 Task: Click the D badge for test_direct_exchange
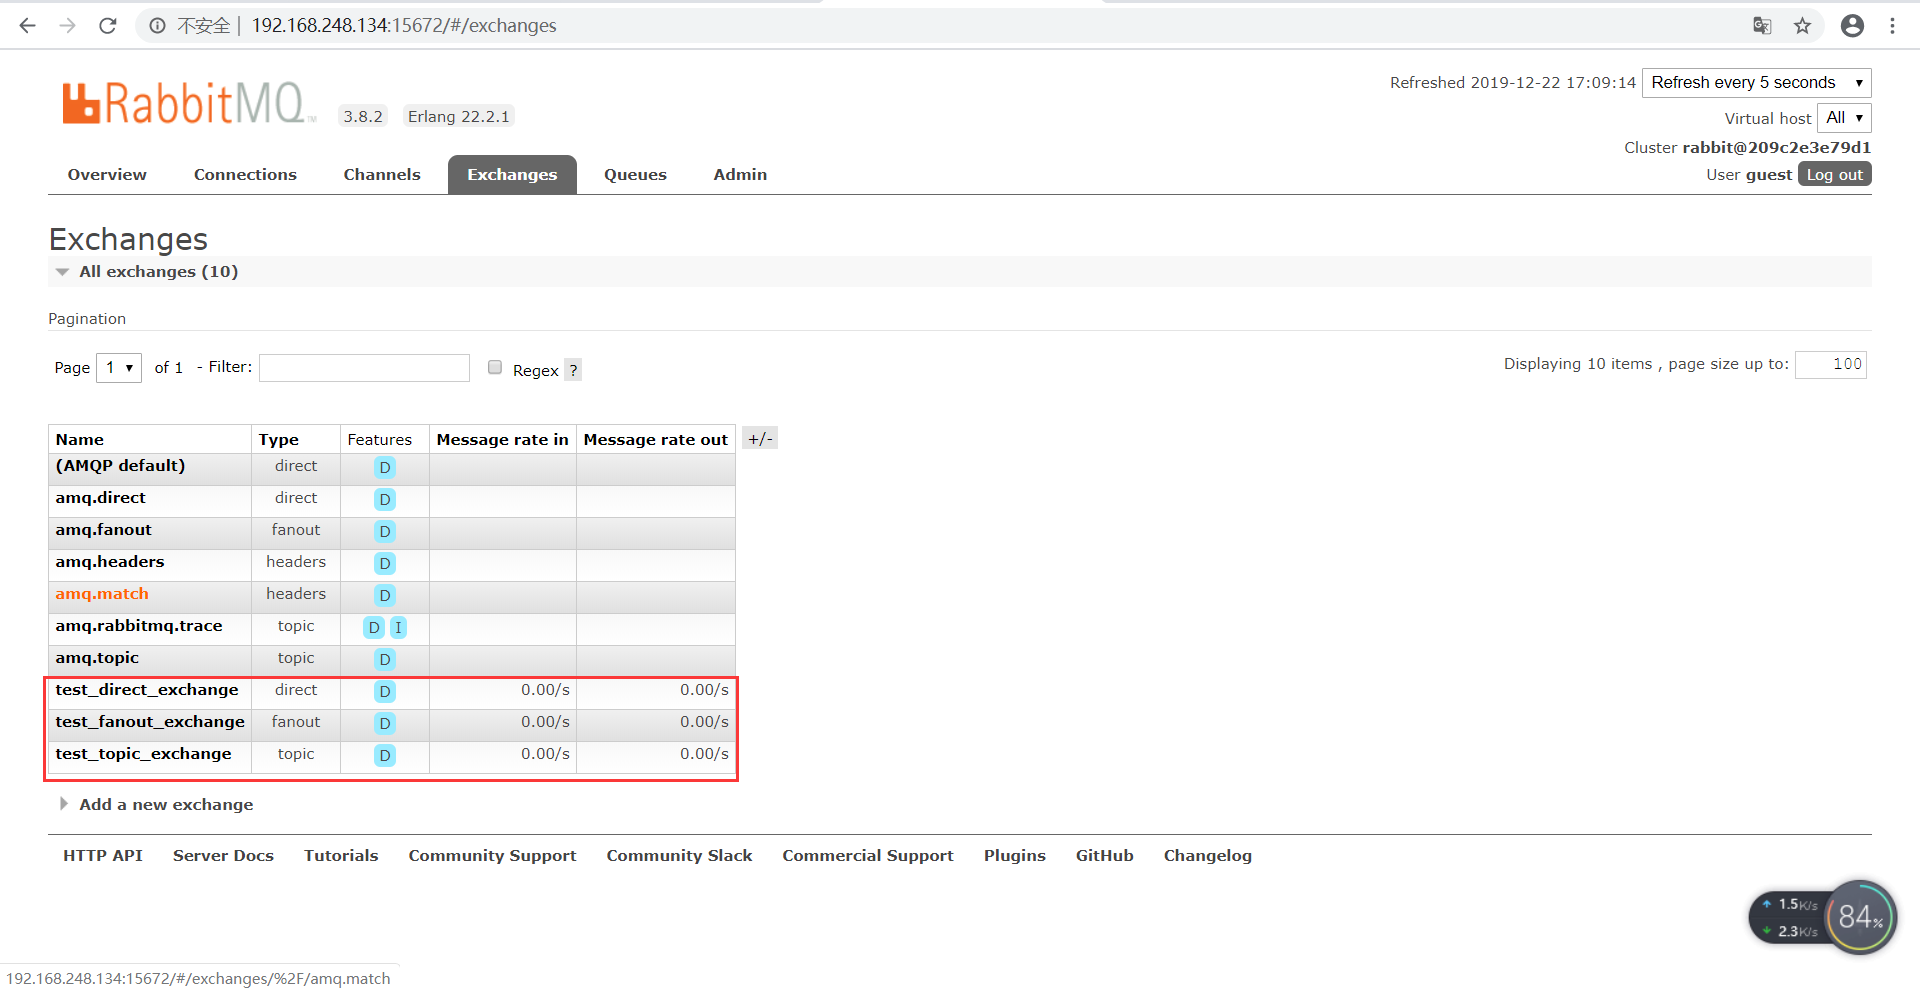click(385, 691)
